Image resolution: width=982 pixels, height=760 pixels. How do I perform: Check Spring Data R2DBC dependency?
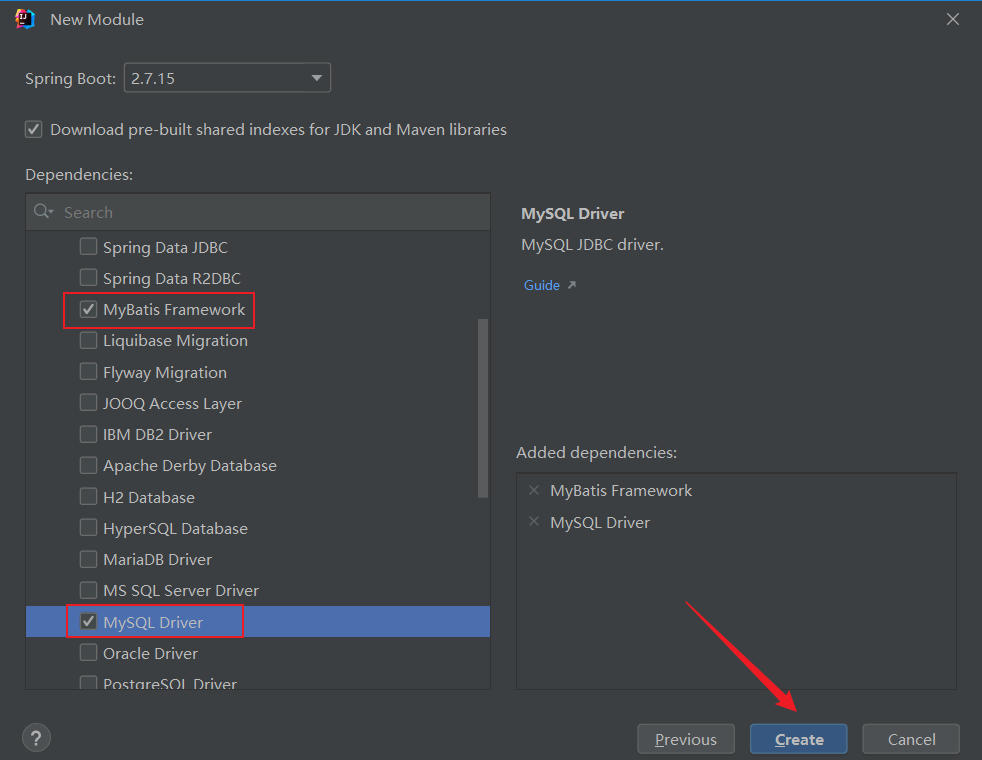pos(88,277)
